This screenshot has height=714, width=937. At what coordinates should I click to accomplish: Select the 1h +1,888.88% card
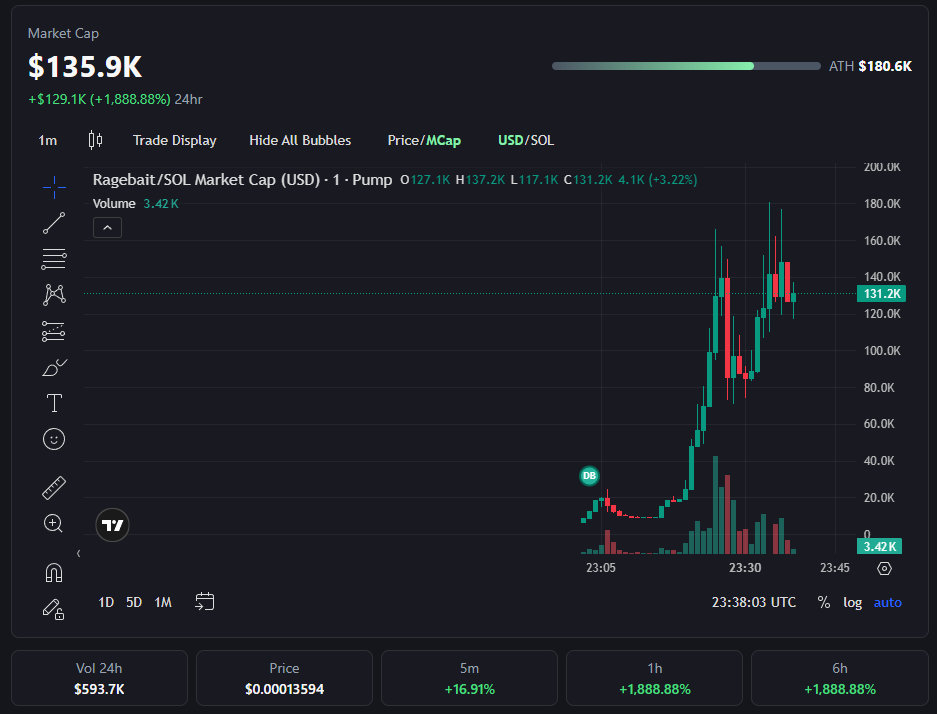pyautogui.click(x=654, y=679)
